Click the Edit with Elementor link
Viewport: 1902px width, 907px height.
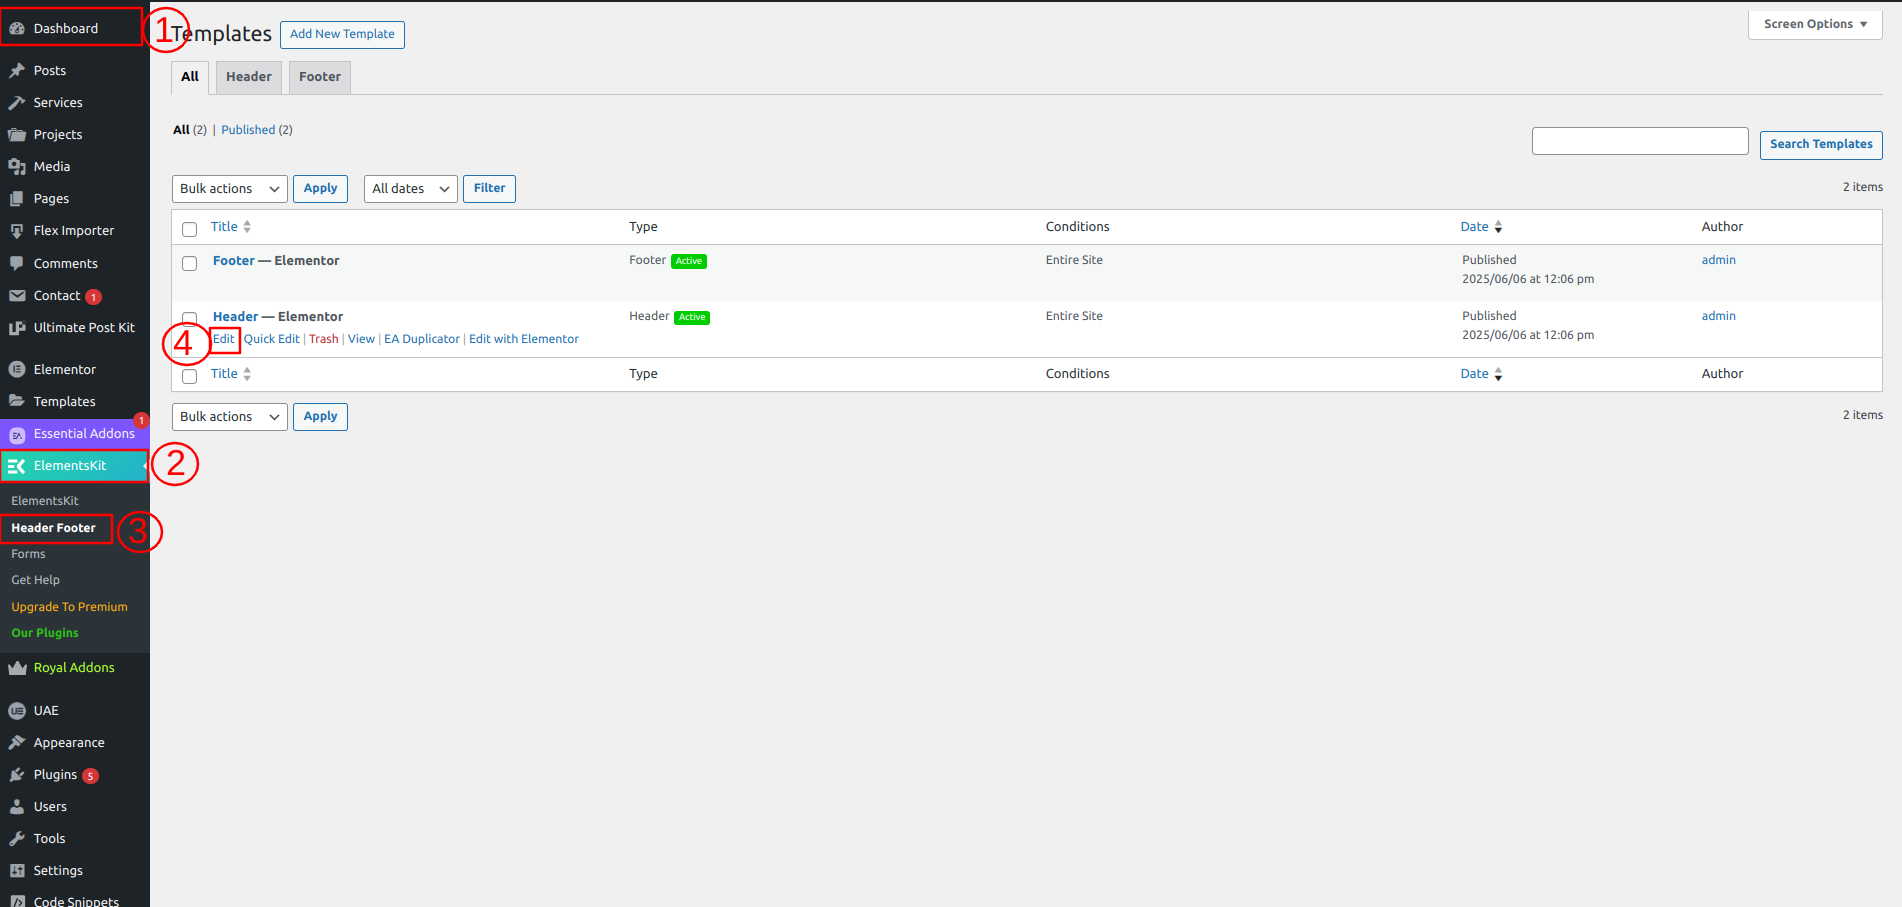523,339
